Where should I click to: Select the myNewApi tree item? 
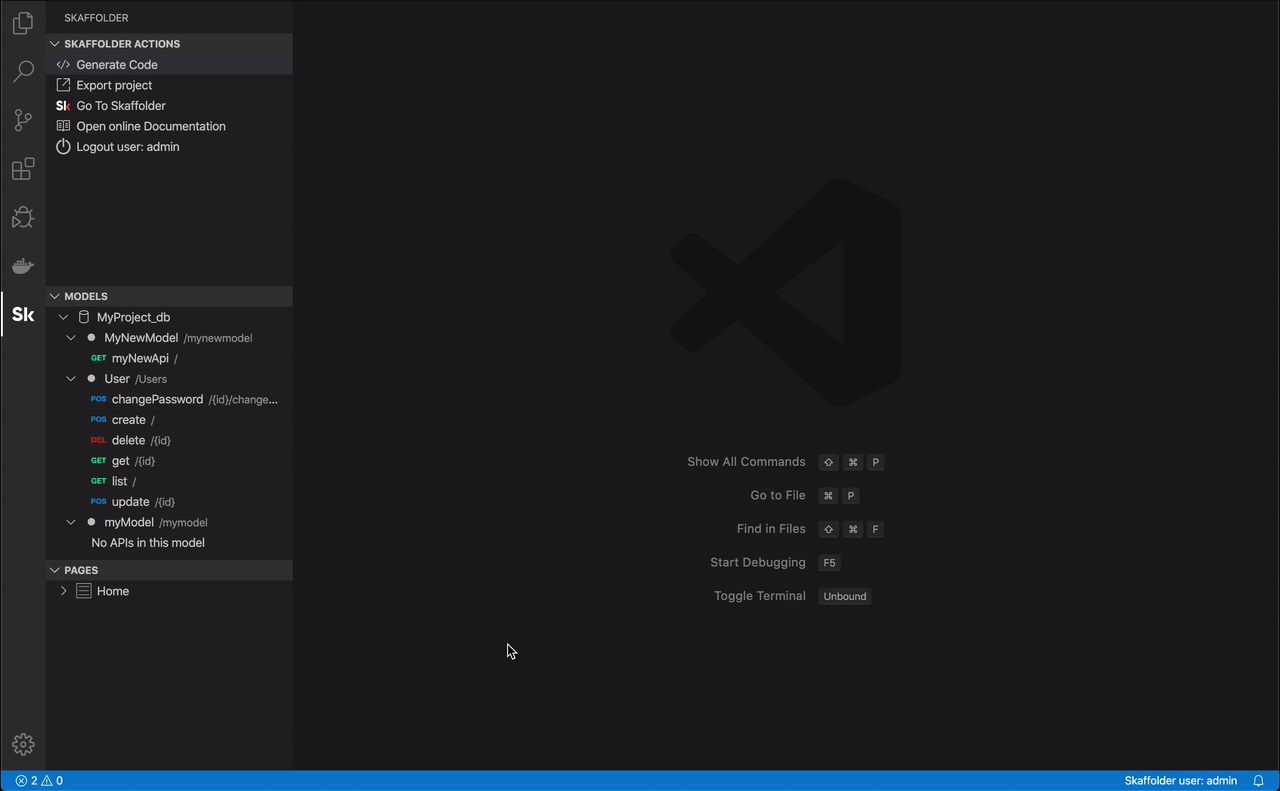[169, 358]
